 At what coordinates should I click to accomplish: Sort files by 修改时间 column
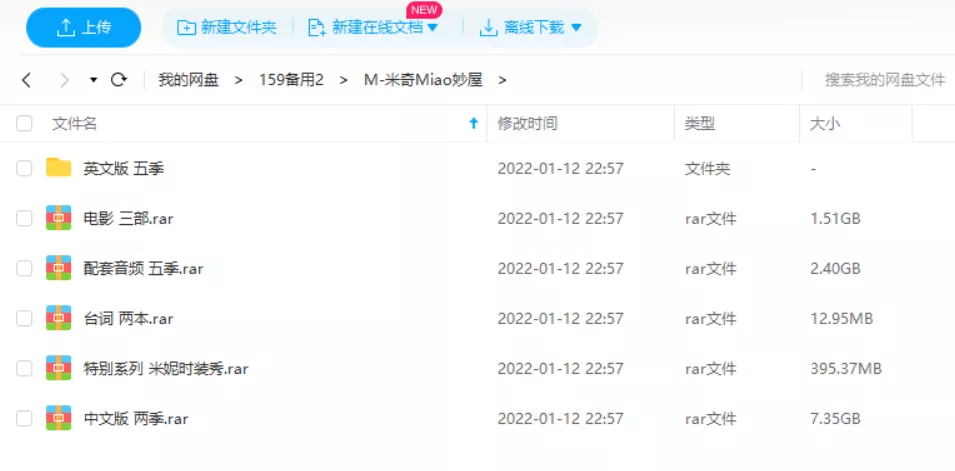click(527, 124)
